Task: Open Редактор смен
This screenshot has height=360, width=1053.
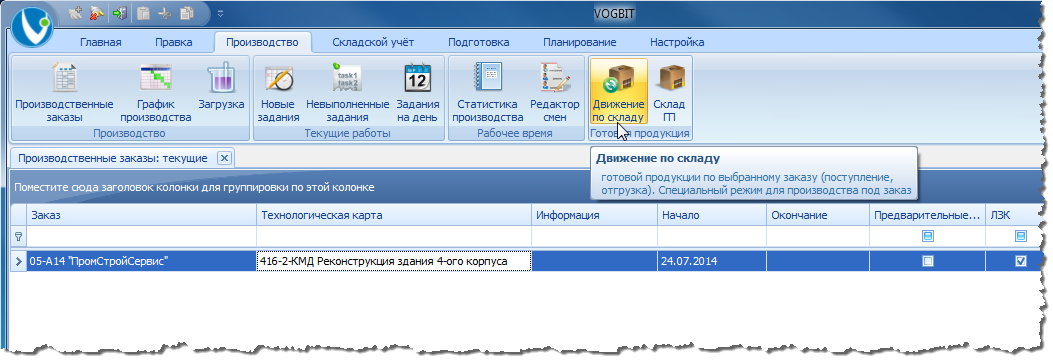Action: (x=555, y=92)
